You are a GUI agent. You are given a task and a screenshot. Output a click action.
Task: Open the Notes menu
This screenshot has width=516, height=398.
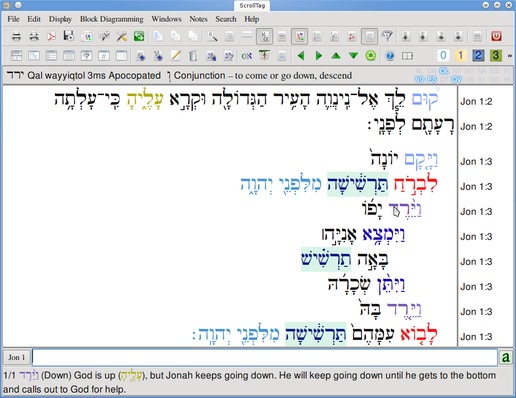tap(198, 19)
